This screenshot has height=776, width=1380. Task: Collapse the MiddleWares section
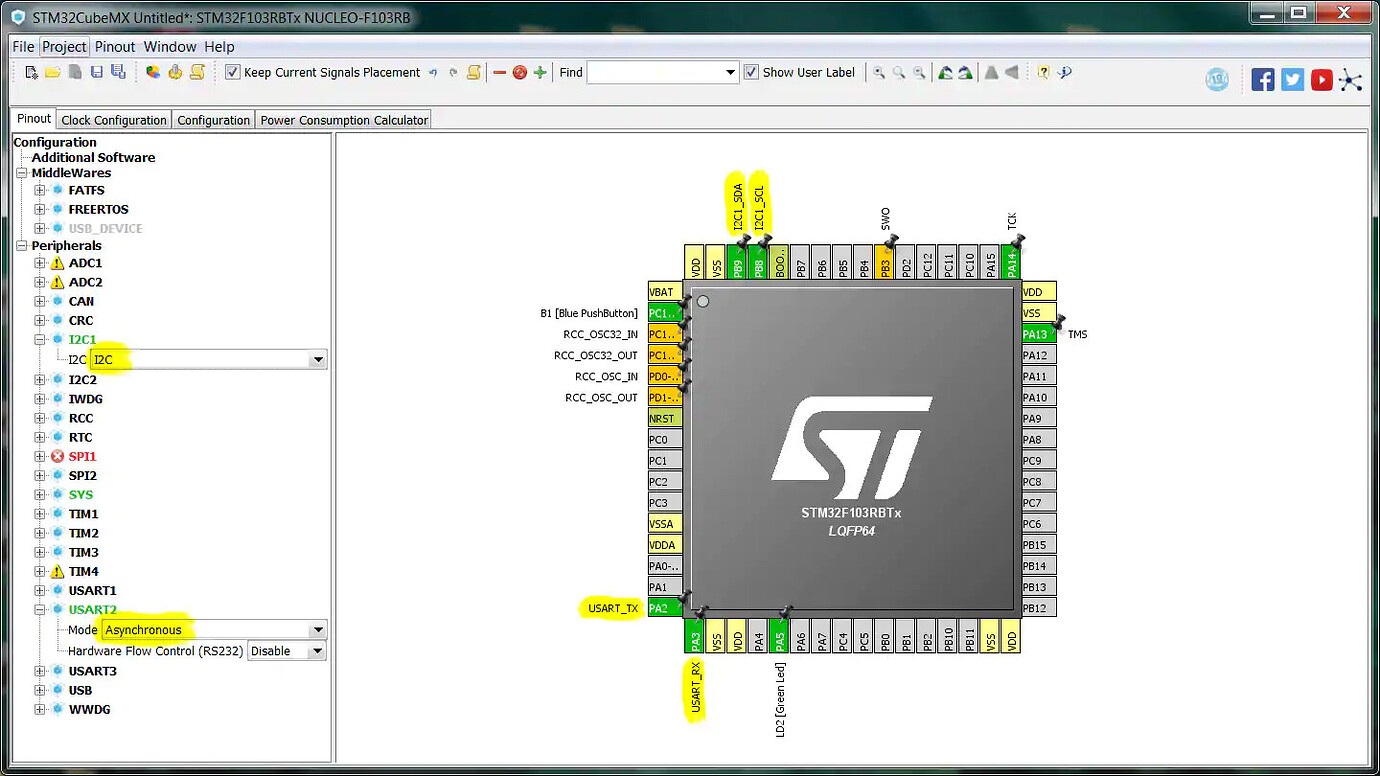click(x=21, y=172)
